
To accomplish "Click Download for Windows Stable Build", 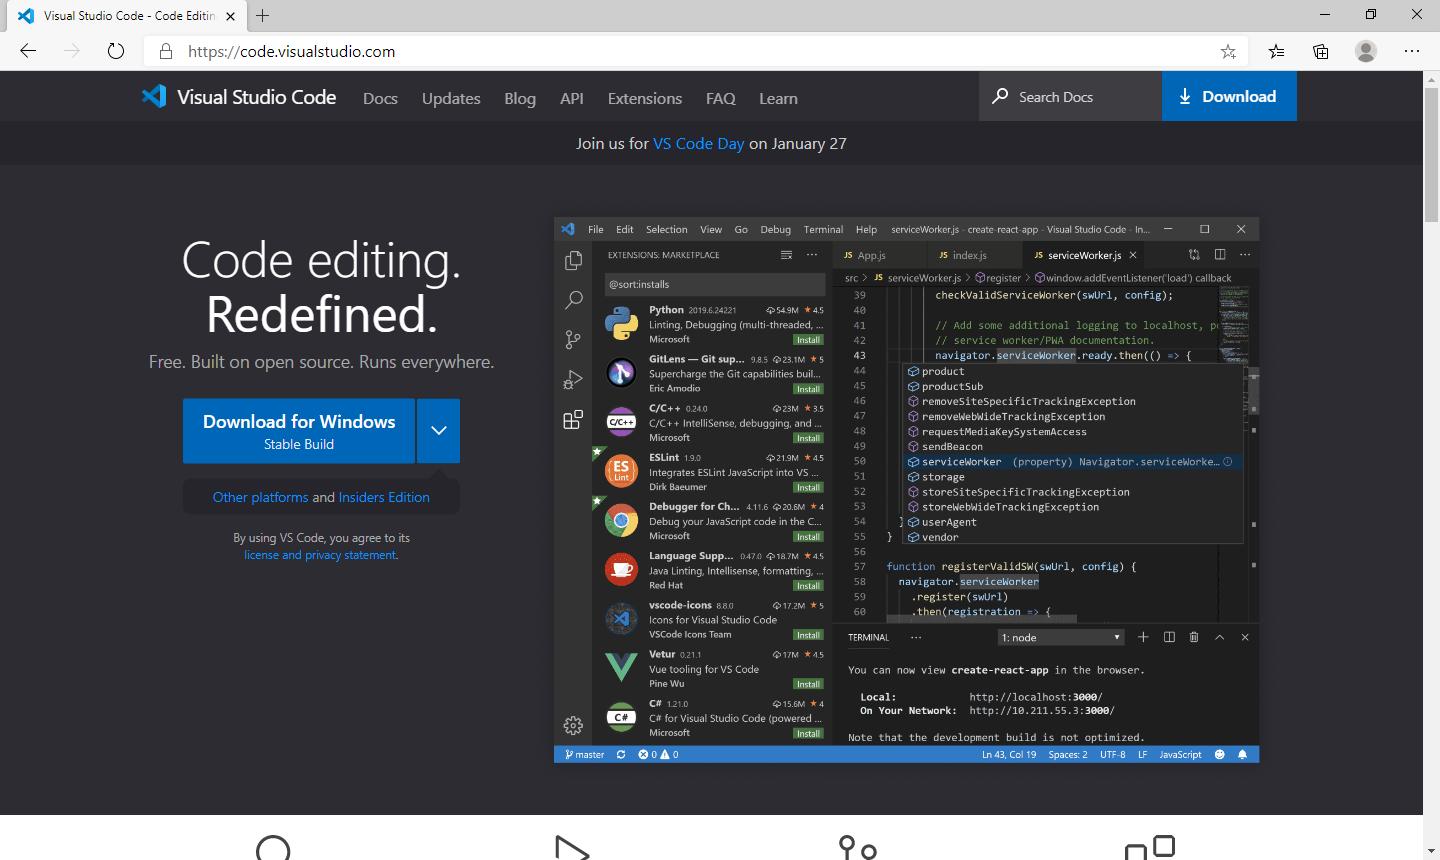I will (299, 431).
